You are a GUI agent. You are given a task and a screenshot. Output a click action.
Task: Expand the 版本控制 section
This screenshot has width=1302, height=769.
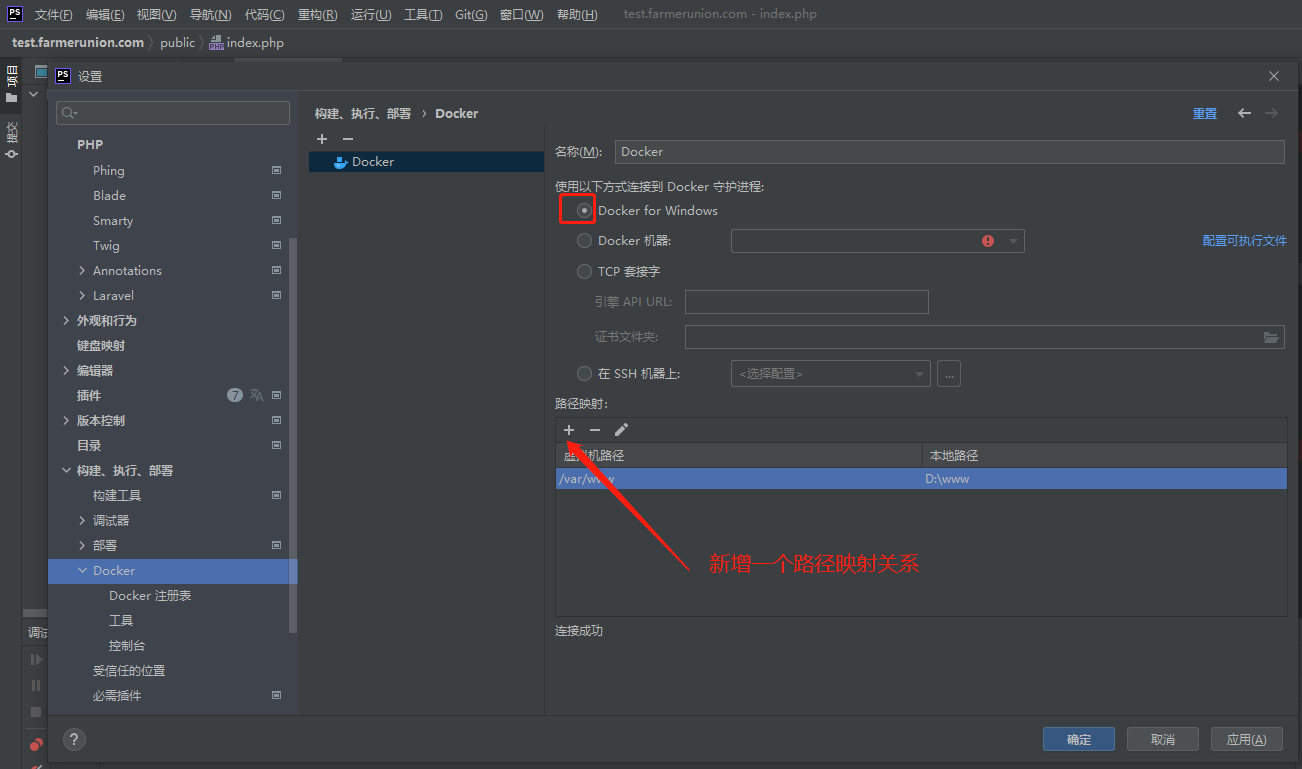(x=66, y=421)
